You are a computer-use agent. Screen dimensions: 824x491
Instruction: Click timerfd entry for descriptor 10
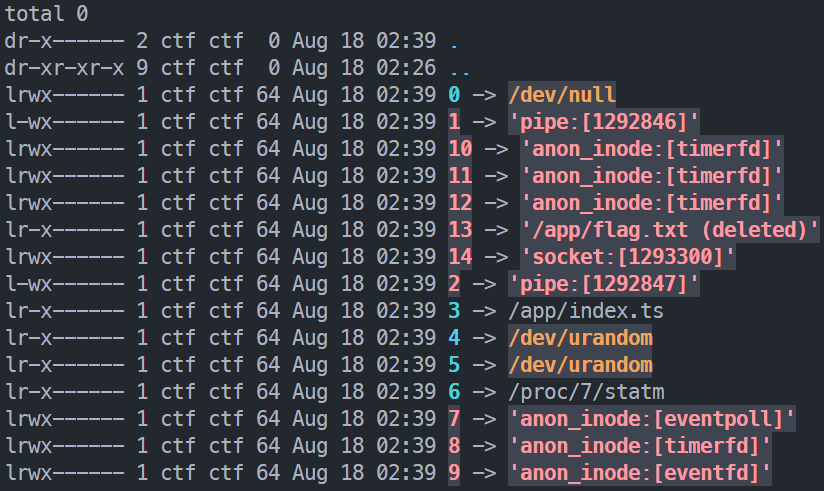(x=652, y=149)
